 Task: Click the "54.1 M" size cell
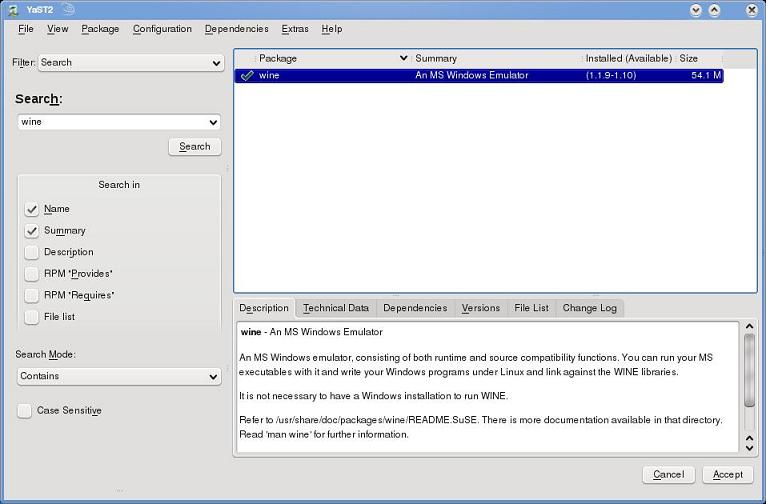[706, 75]
